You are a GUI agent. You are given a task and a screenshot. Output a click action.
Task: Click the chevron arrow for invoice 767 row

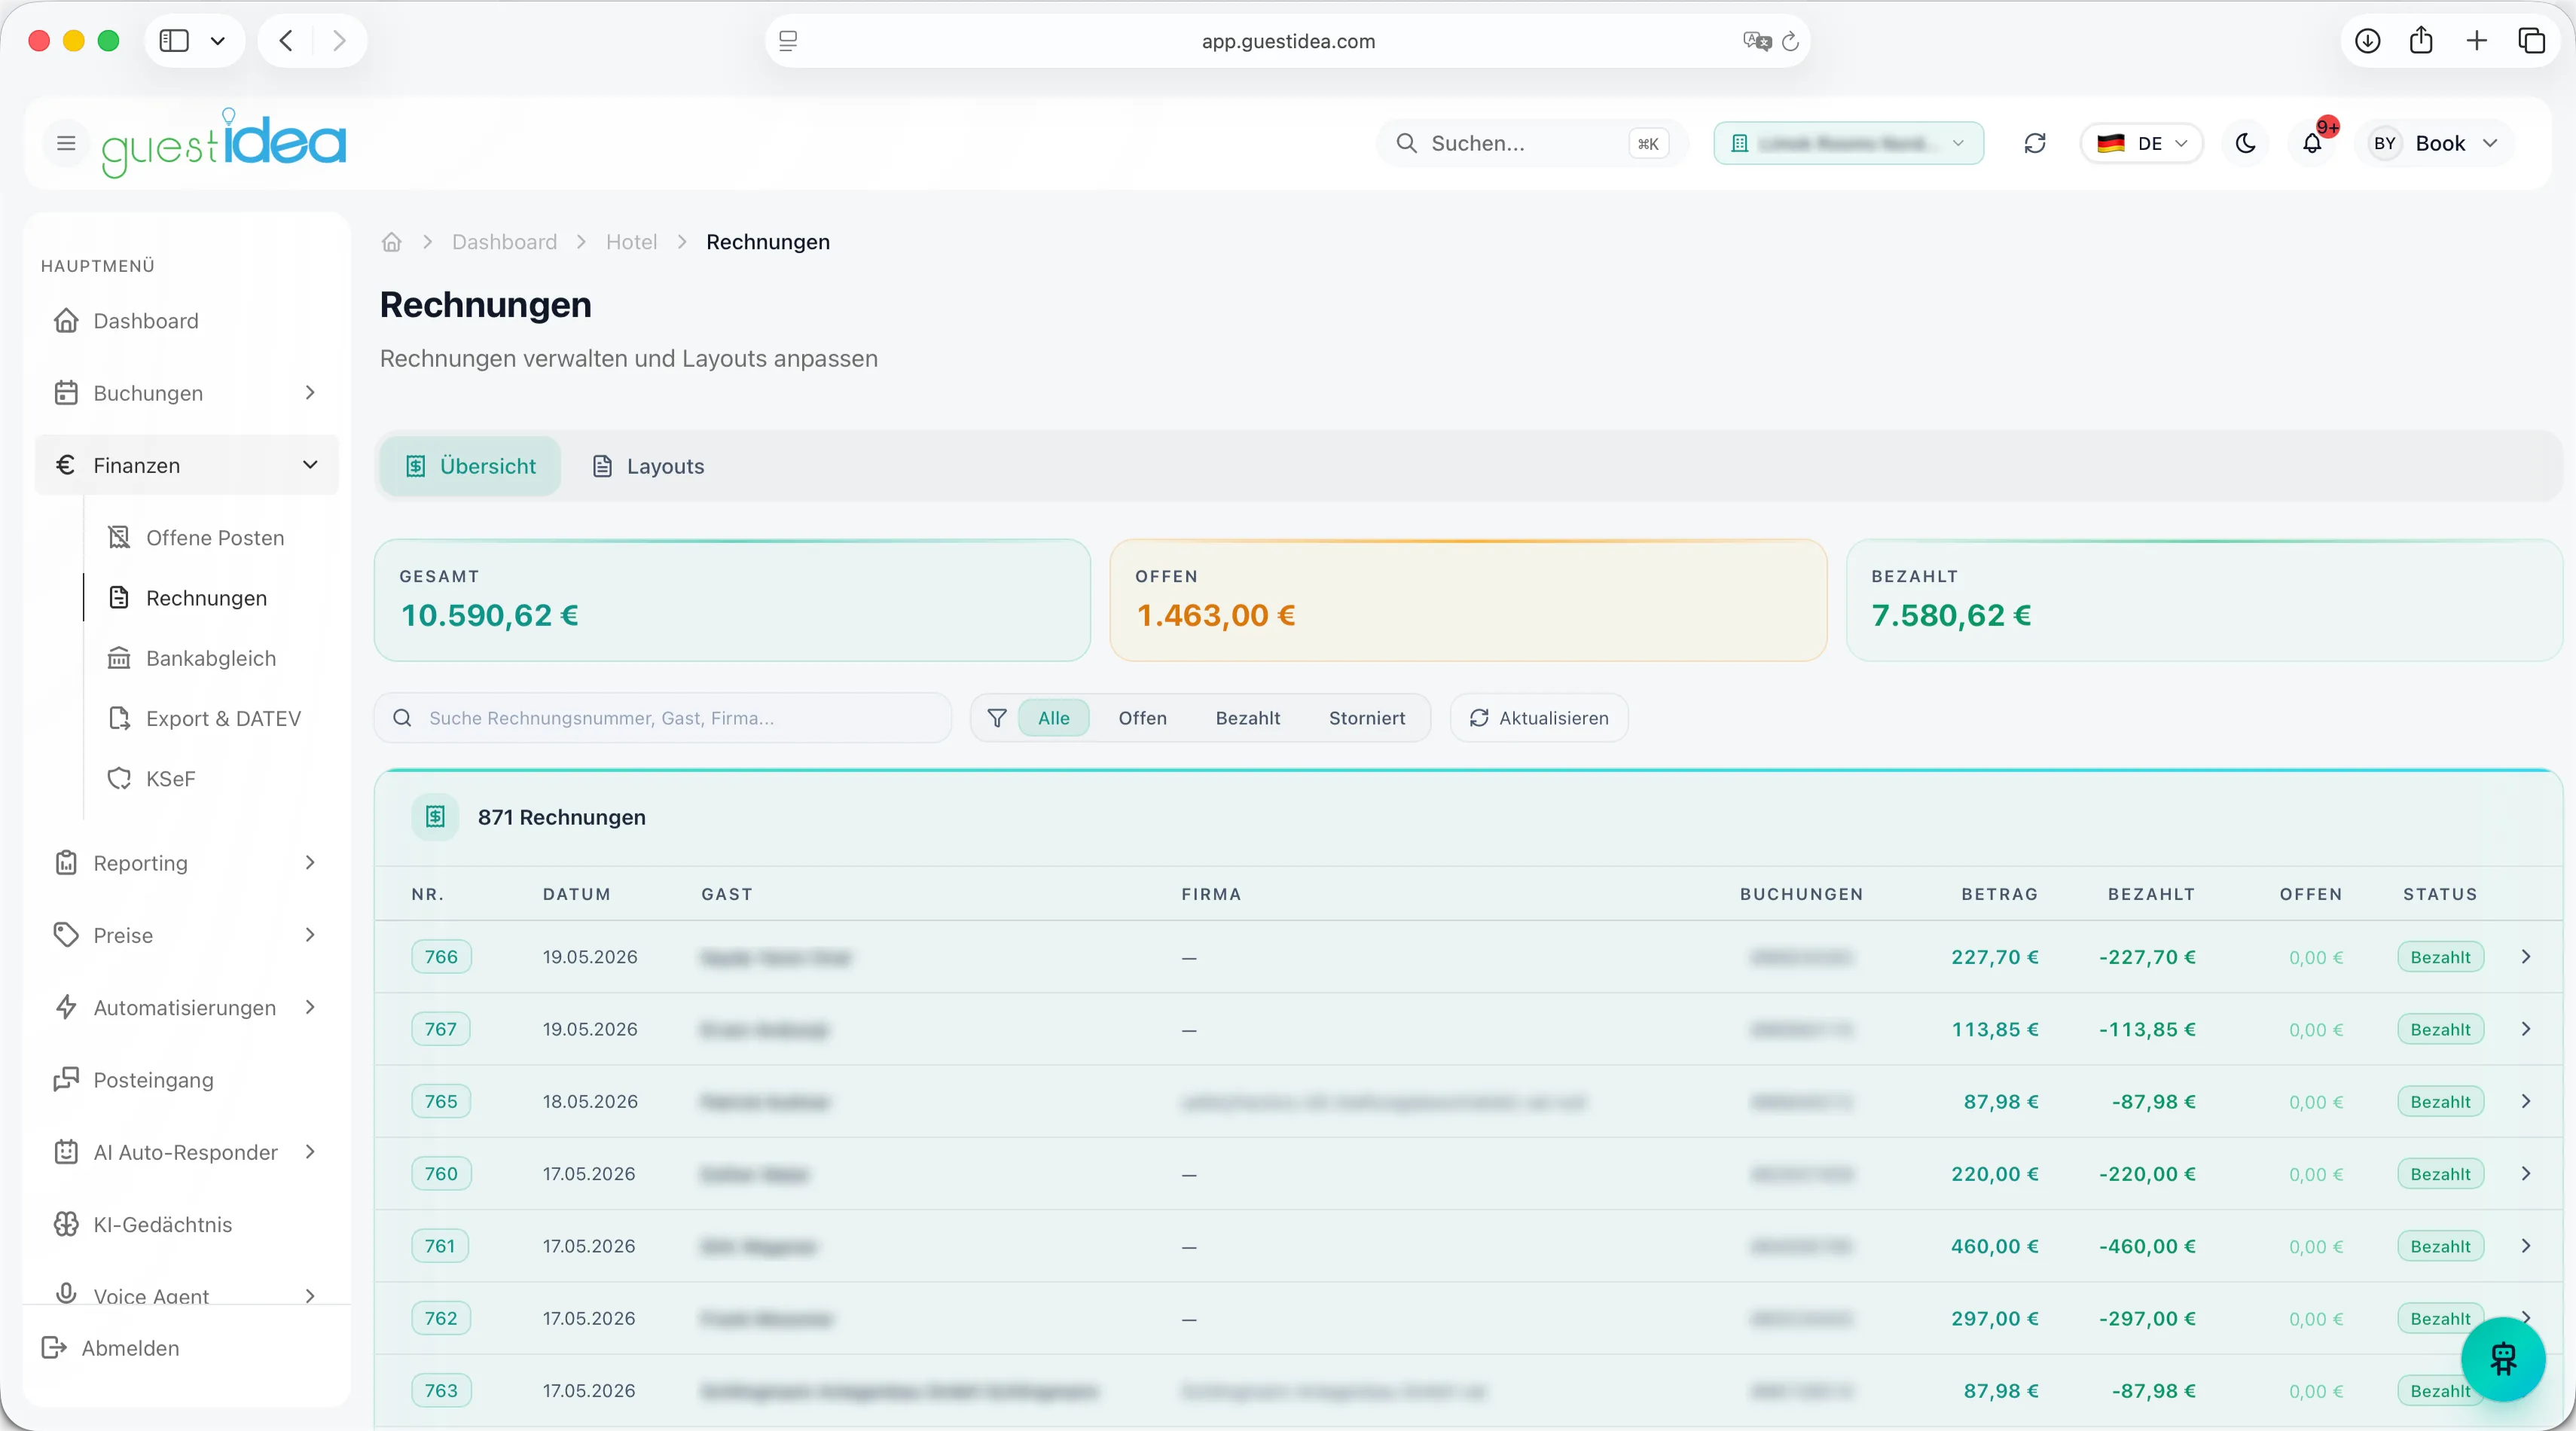[2526, 1029]
